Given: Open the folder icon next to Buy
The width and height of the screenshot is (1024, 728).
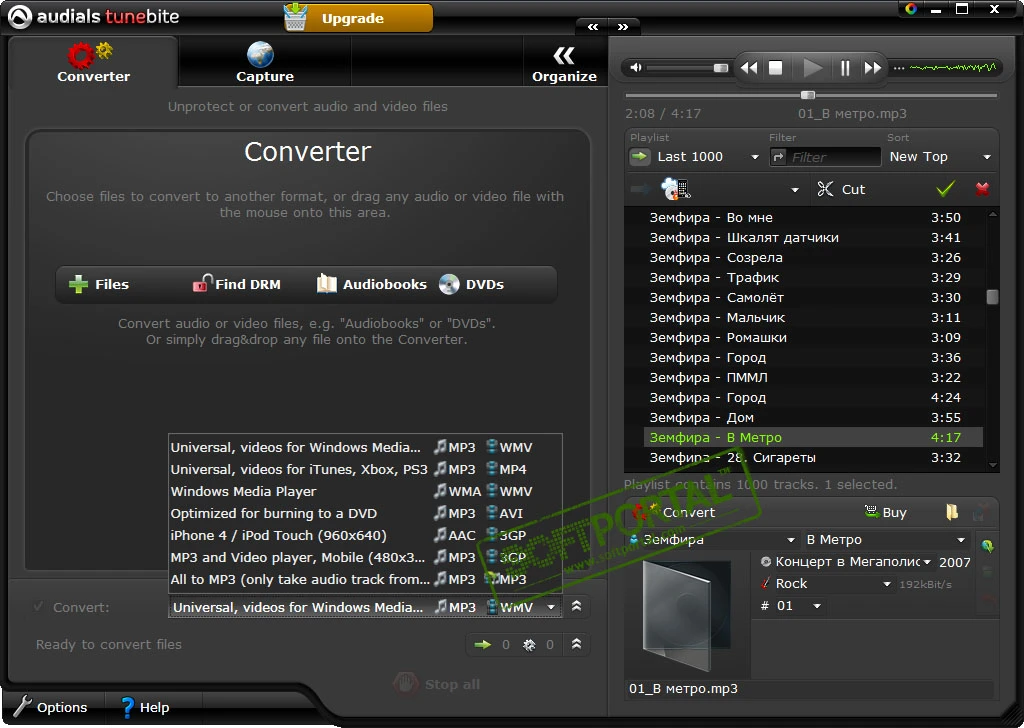Looking at the screenshot, I should 952,512.
